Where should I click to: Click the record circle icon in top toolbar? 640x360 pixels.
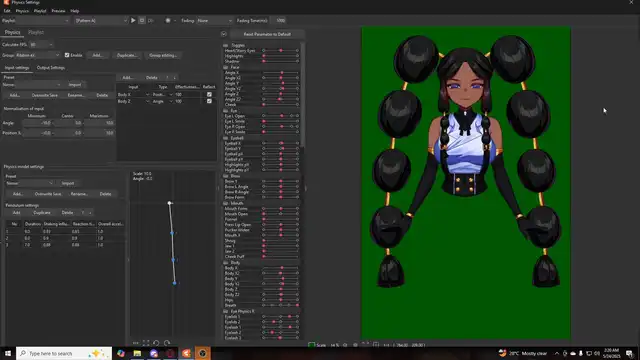pyautogui.click(x=168, y=20)
